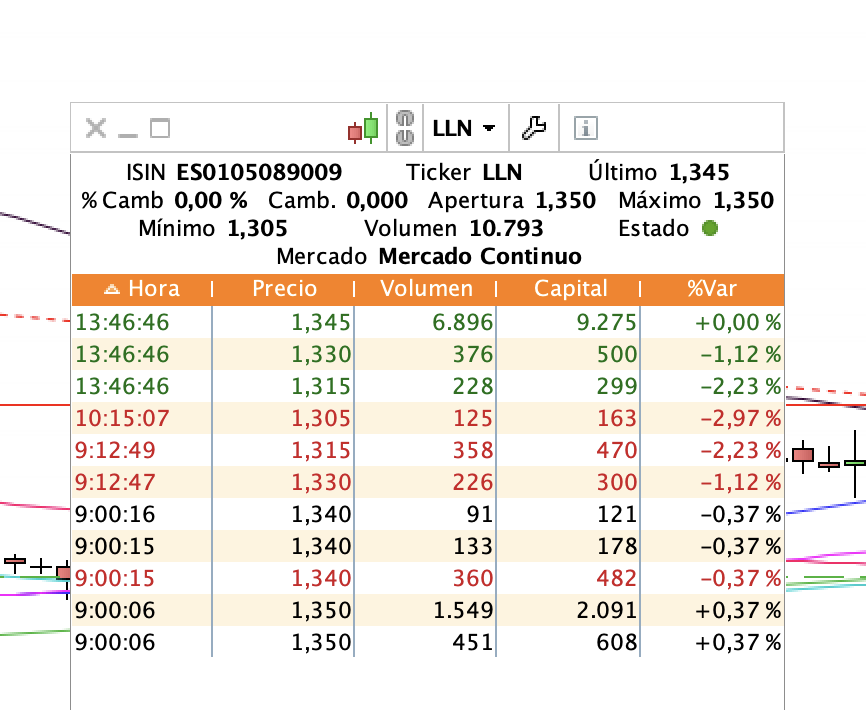
Task: Select the trade with volume 1.549
Action: (427, 610)
